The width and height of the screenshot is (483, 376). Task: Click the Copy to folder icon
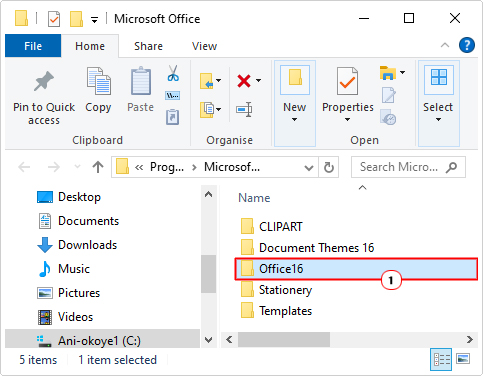[207, 110]
